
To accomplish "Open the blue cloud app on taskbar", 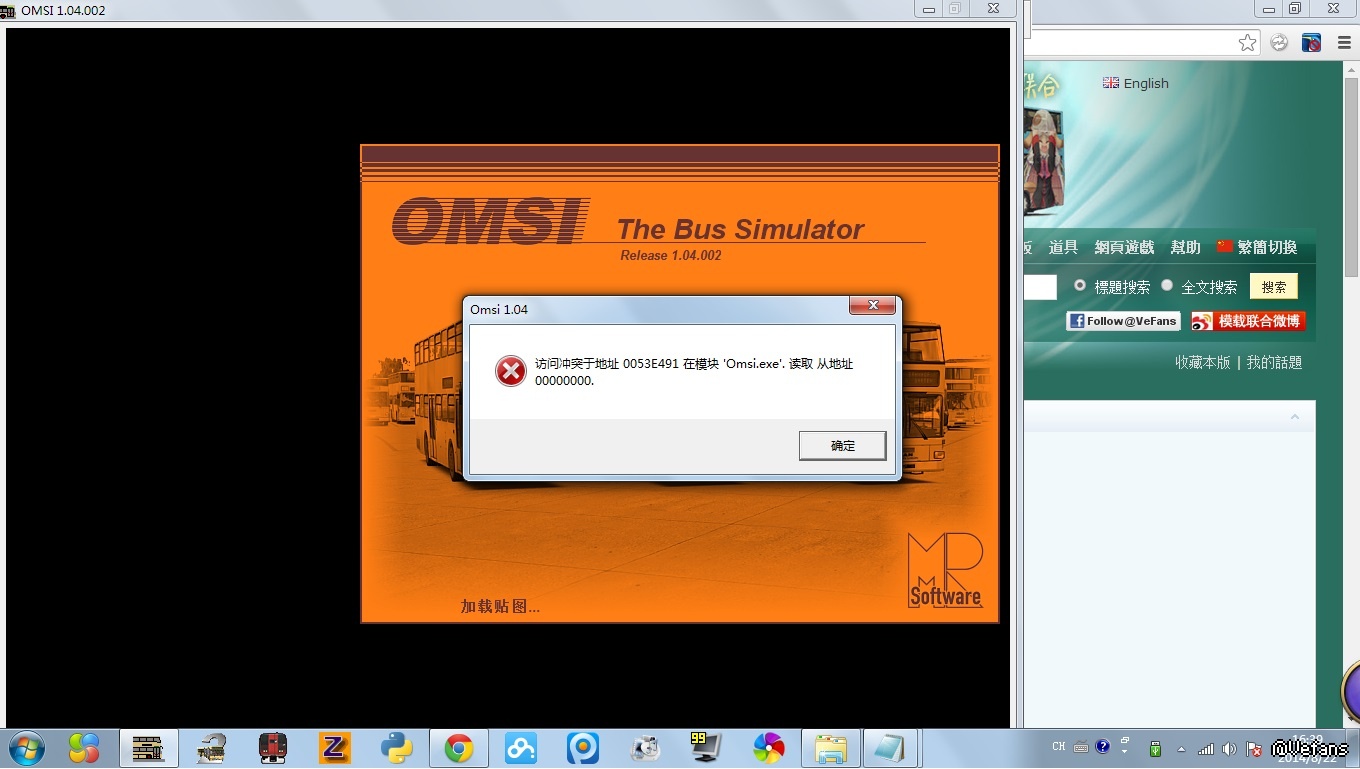I will [521, 748].
